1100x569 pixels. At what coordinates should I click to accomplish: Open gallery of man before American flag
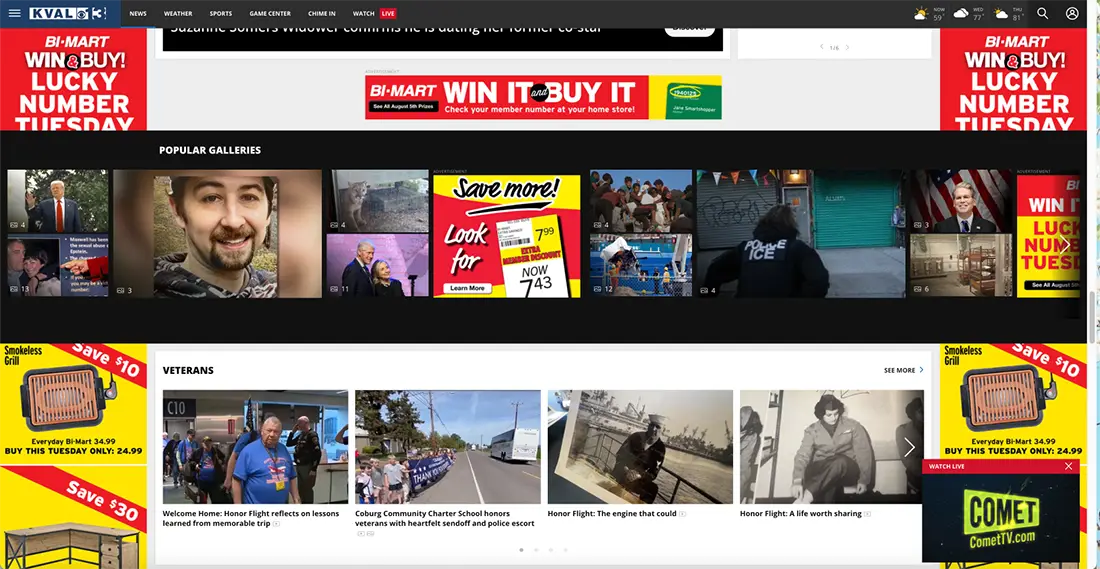pyautogui.click(x=960, y=201)
